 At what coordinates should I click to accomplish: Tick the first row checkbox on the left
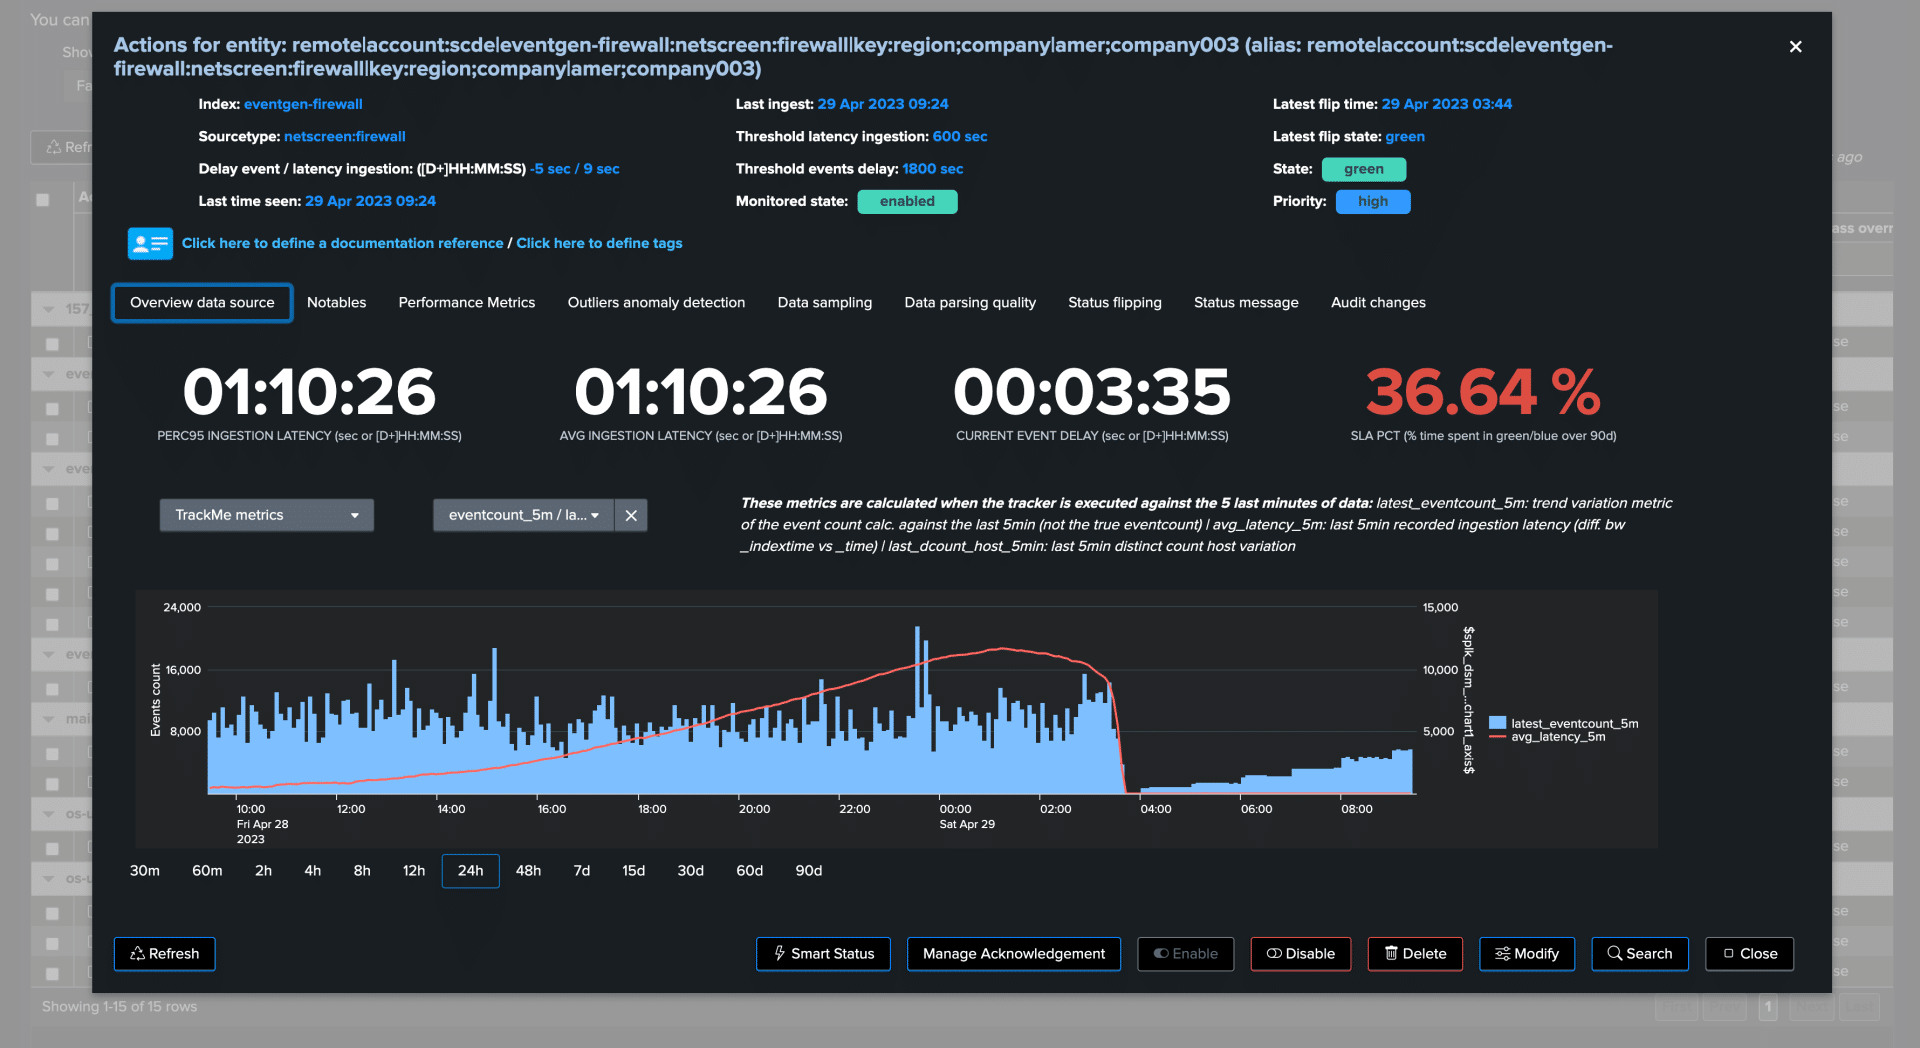[x=52, y=342]
